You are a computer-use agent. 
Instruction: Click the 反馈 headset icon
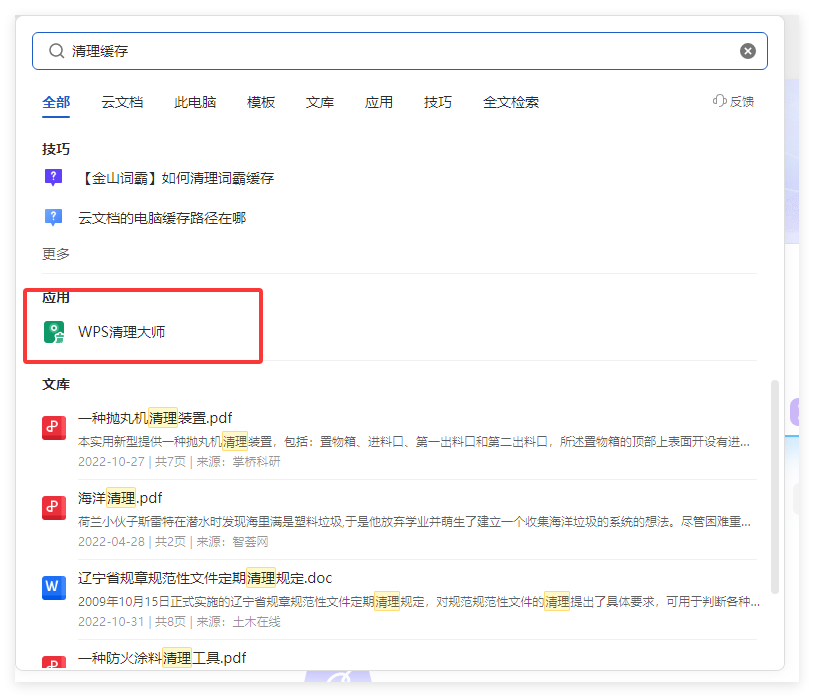[x=719, y=101]
